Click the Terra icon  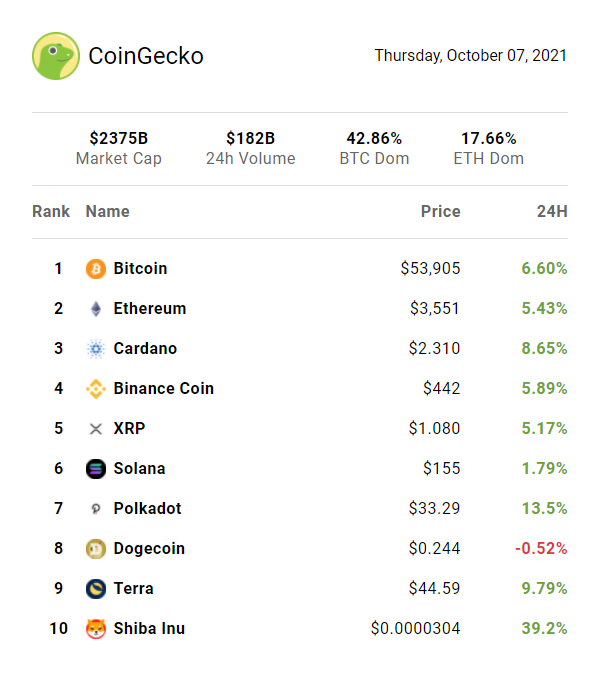pyautogui.click(x=96, y=589)
